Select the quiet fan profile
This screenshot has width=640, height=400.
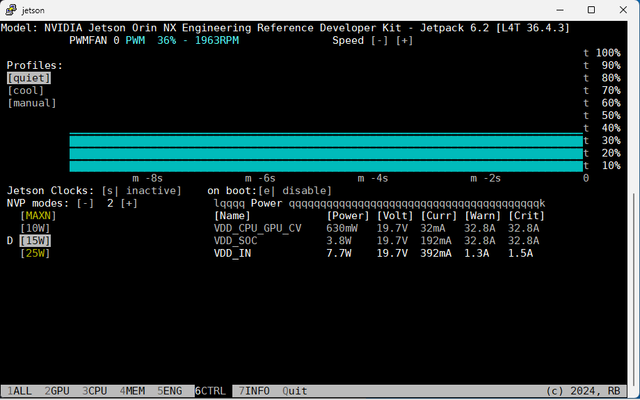click(28, 78)
